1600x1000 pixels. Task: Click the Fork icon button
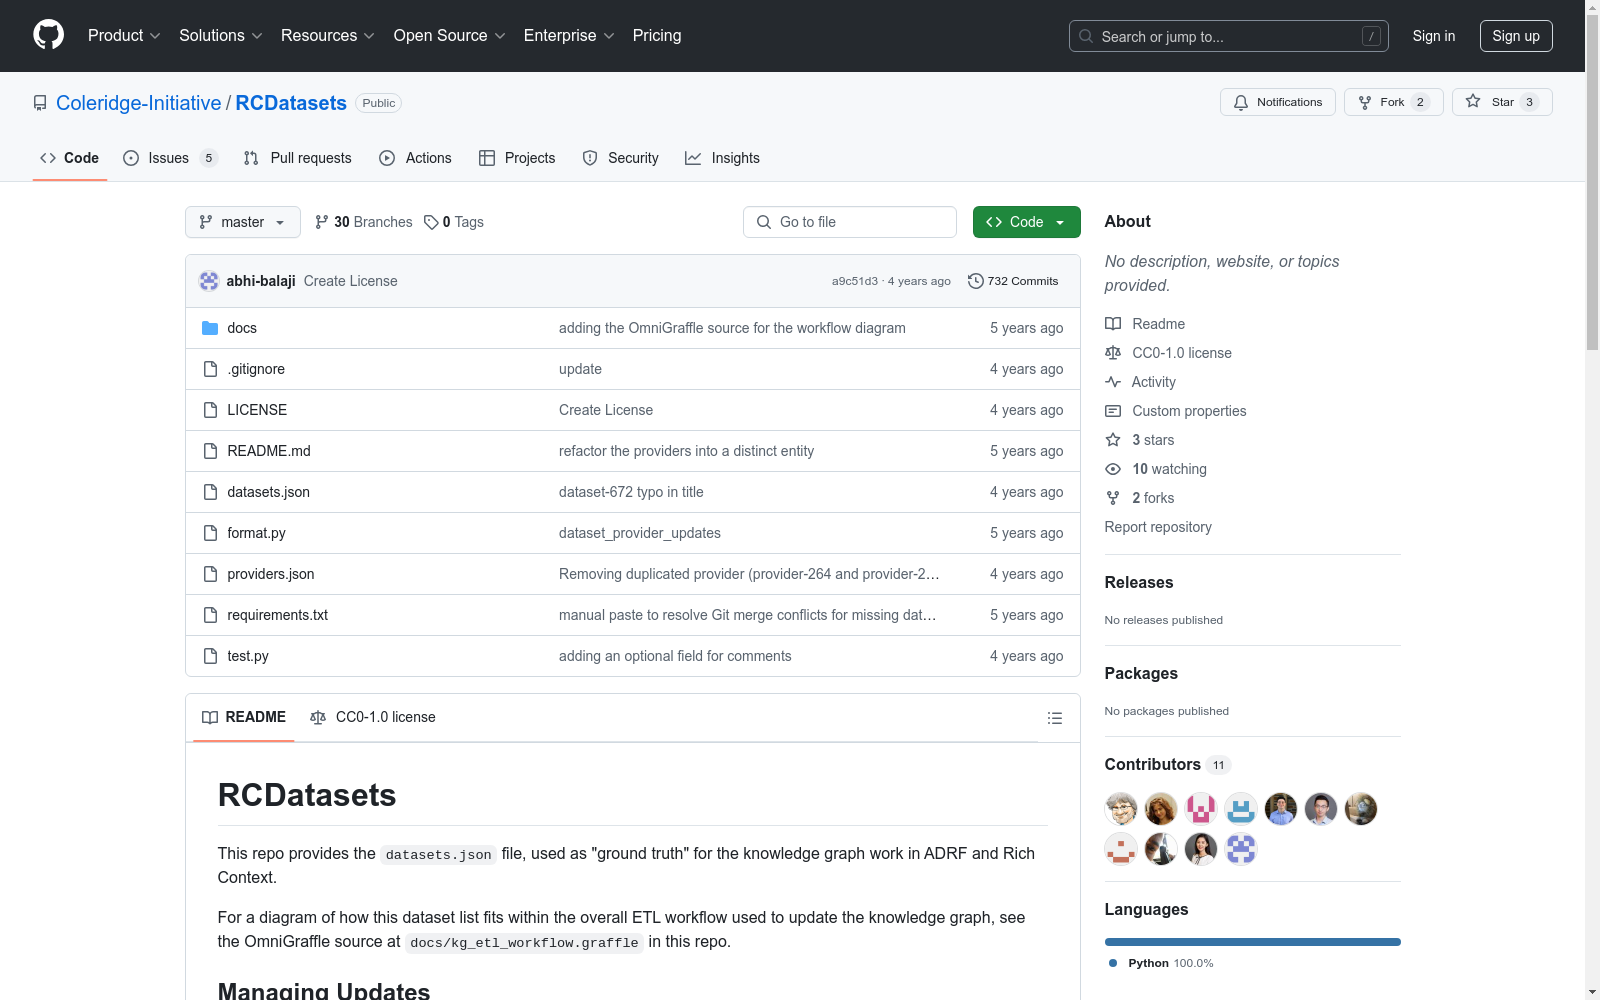coord(1393,102)
